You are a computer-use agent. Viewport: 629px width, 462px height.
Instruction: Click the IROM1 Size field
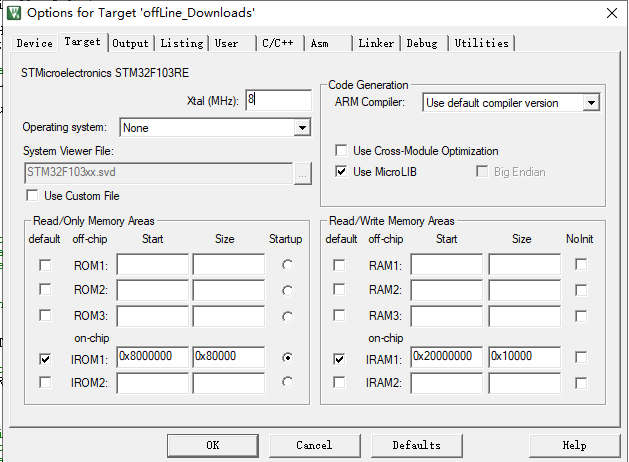[228, 357]
